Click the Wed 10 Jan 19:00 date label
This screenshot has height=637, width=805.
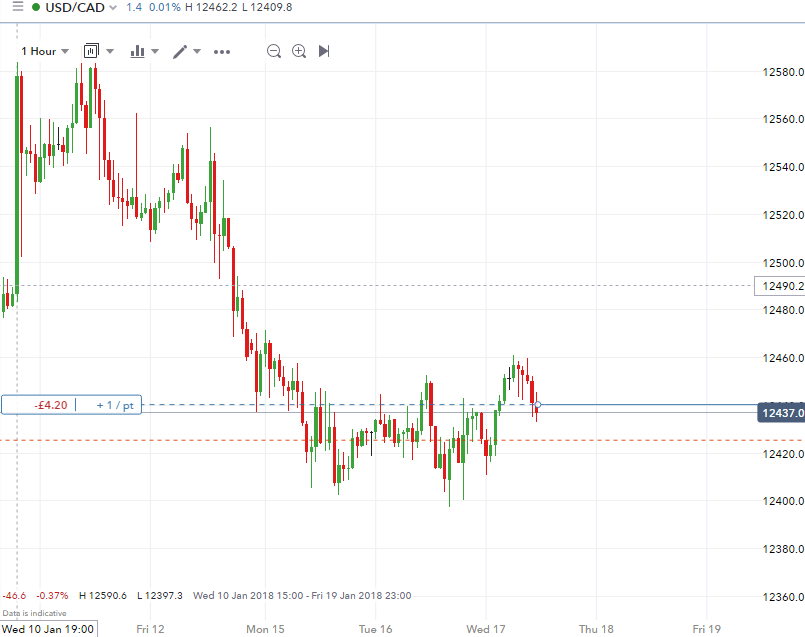tap(48, 629)
